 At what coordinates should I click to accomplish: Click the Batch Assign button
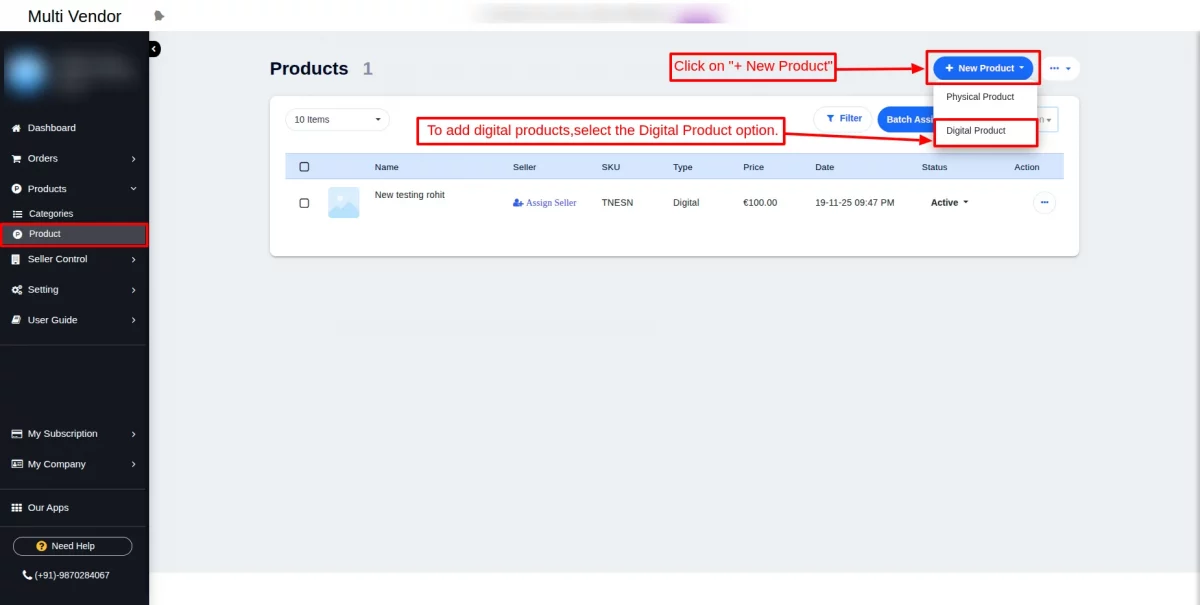[x=905, y=119]
